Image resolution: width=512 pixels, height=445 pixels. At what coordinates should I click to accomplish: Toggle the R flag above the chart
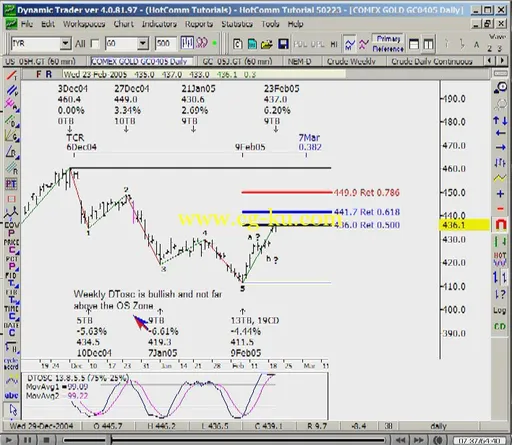click(x=49, y=74)
